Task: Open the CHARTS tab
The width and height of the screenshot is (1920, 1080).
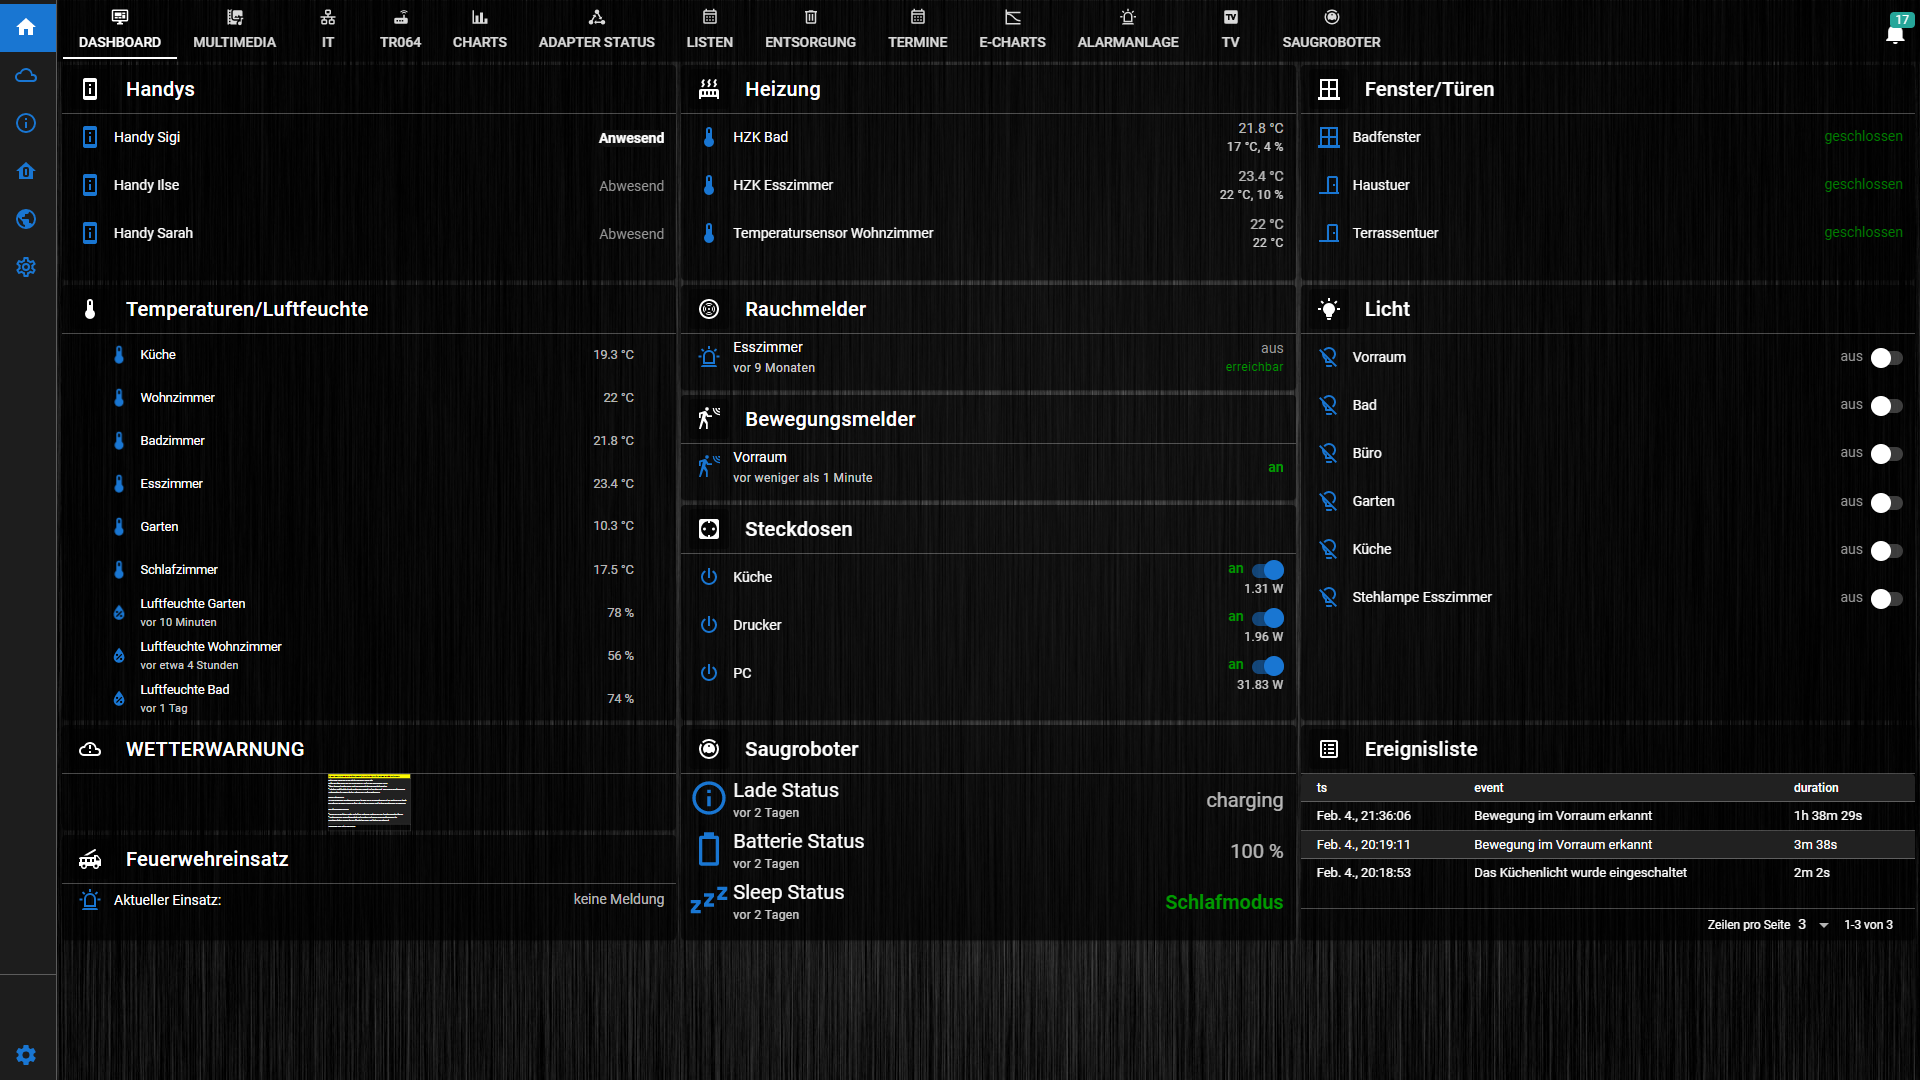Action: pos(480,29)
